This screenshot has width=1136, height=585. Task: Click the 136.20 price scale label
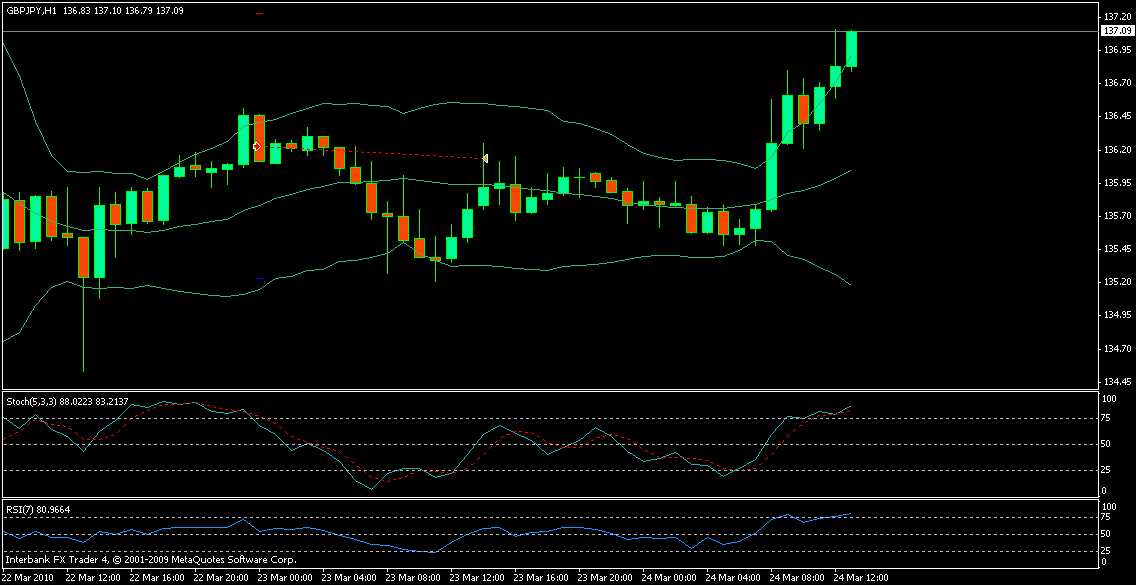click(1117, 150)
